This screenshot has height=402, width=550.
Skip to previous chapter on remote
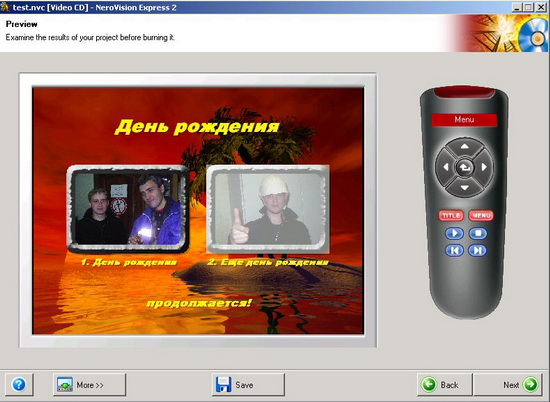point(455,250)
